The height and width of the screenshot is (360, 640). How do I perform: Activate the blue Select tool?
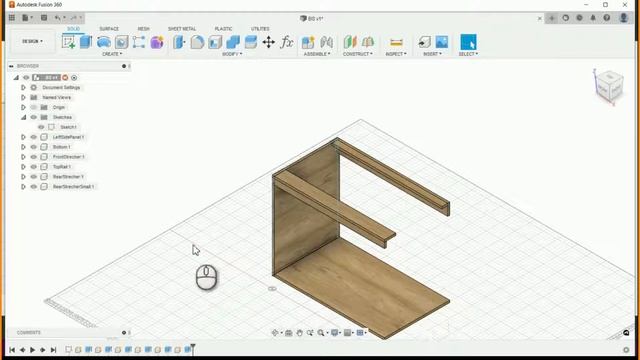(x=468, y=42)
